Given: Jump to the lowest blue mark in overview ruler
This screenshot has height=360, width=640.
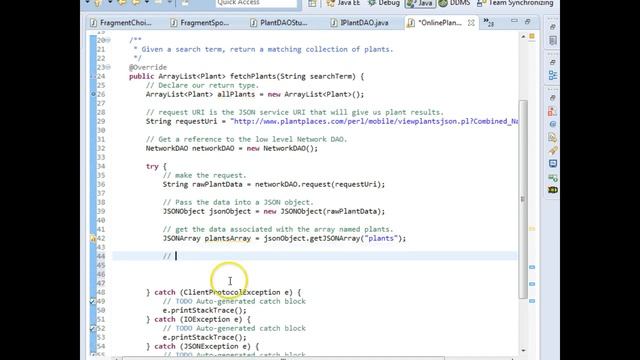Looking at the screenshot, I should tap(532, 301).
